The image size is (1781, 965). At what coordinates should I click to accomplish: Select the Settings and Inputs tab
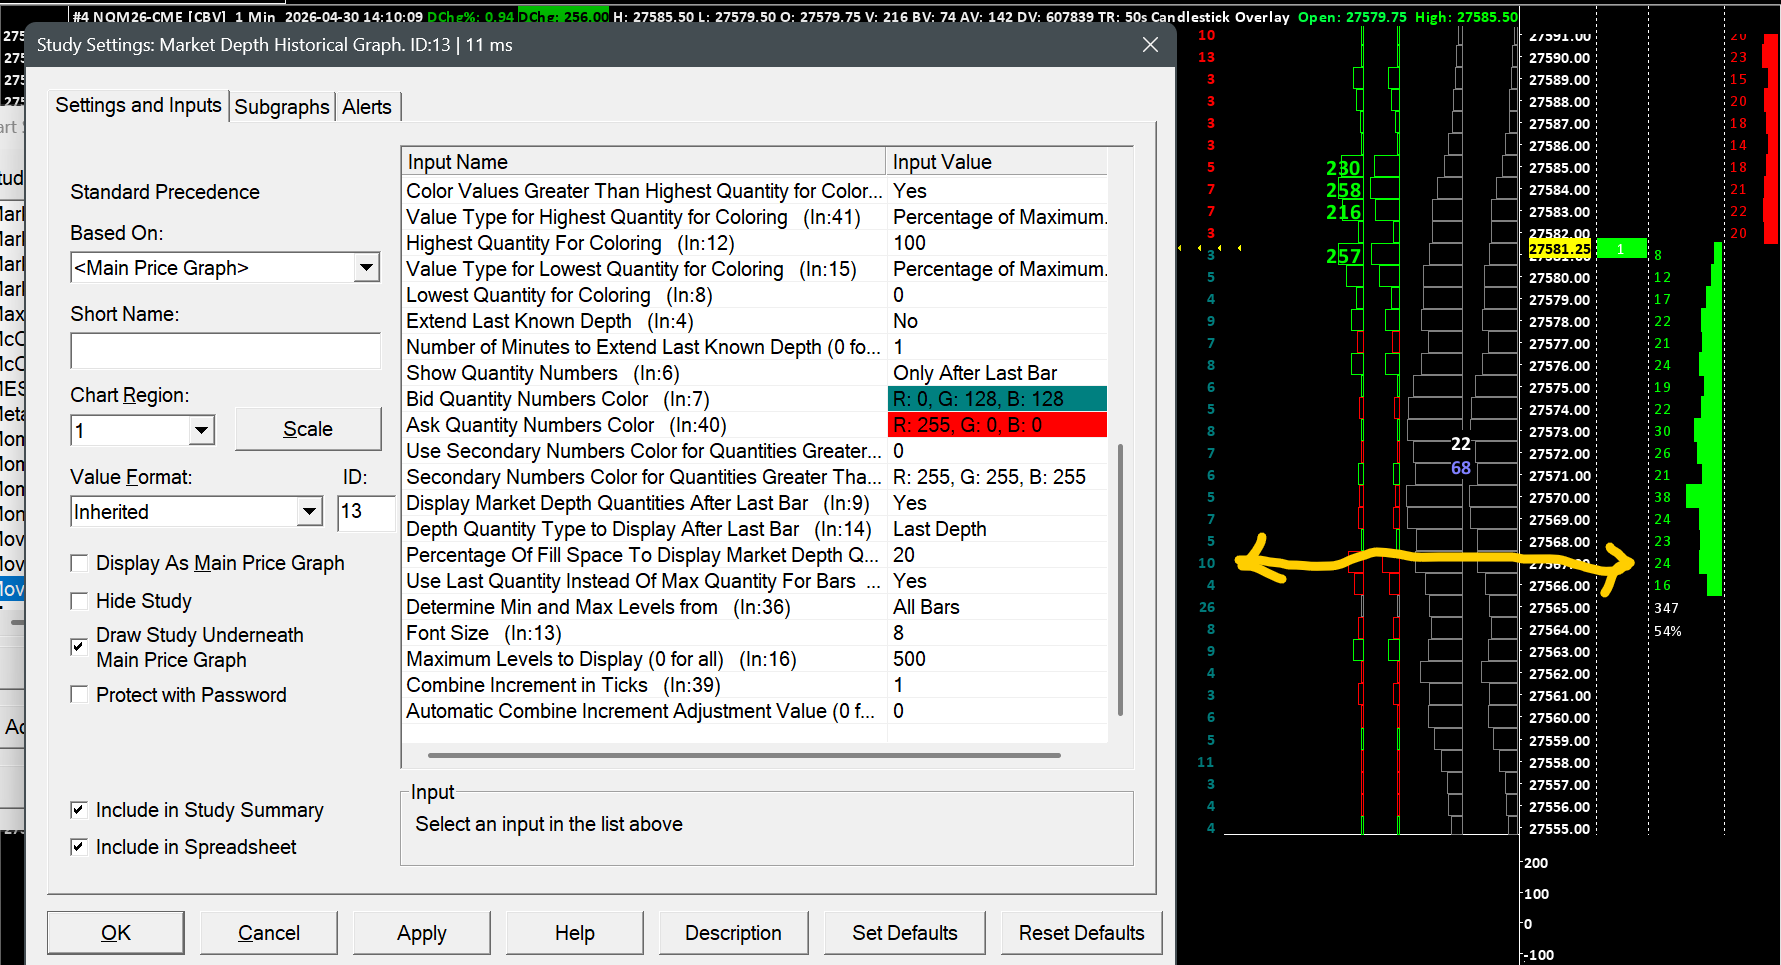point(138,105)
